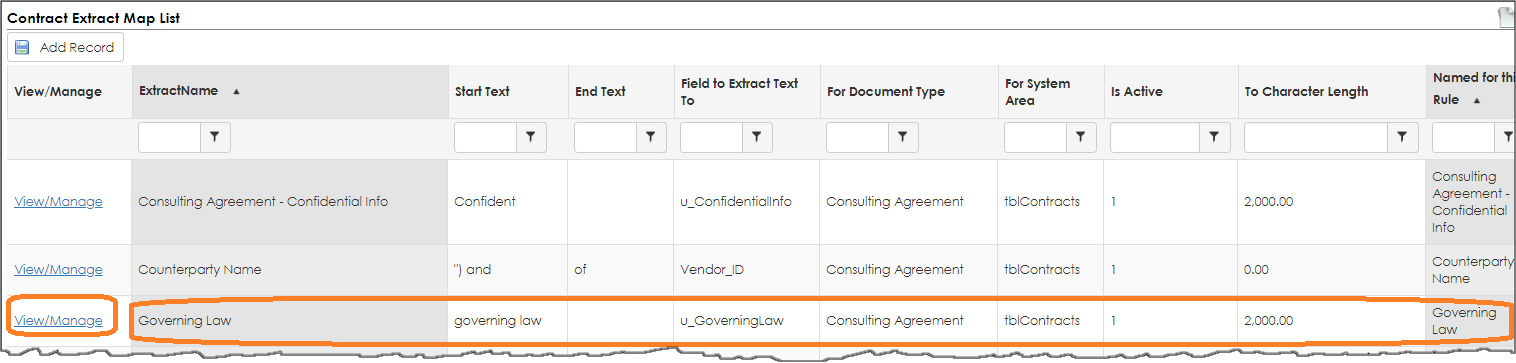The width and height of the screenshot is (1516, 363).
Task: Sort by the ExtractName column header
Action: coord(178,91)
